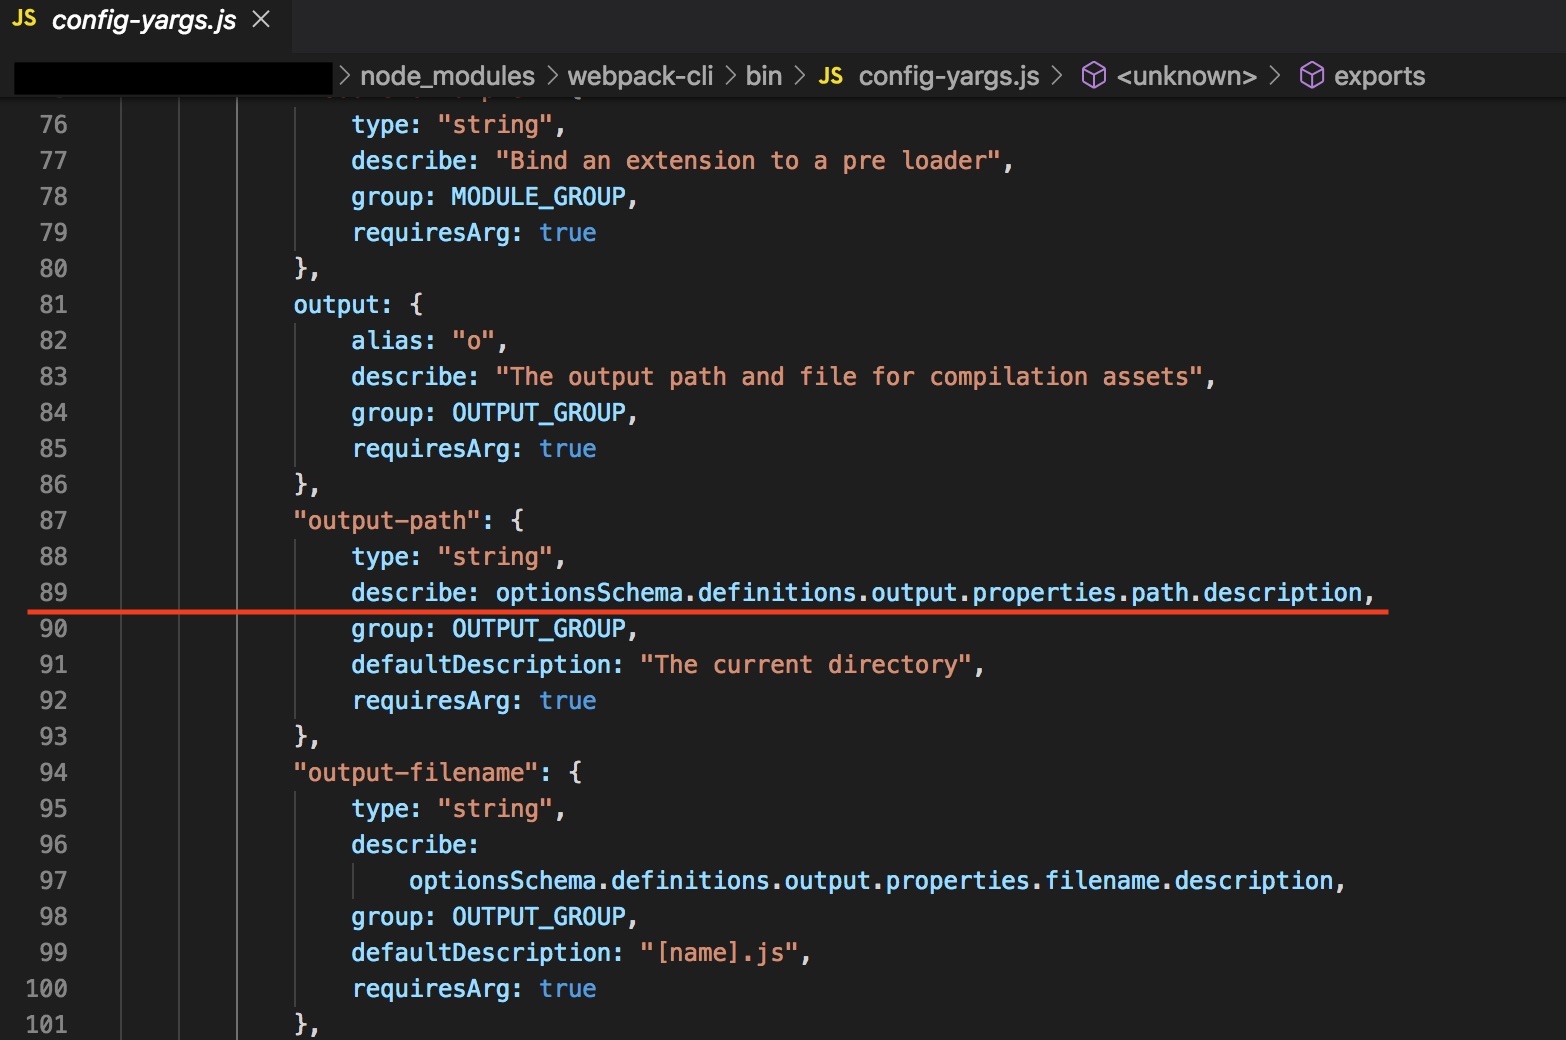The width and height of the screenshot is (1566, 1040).
Task: Expand the chevron after node_modules
Action: 551,75
